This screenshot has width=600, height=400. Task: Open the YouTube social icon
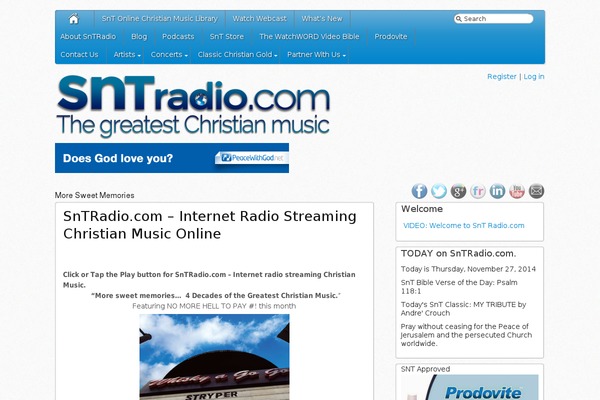point(517,191)
